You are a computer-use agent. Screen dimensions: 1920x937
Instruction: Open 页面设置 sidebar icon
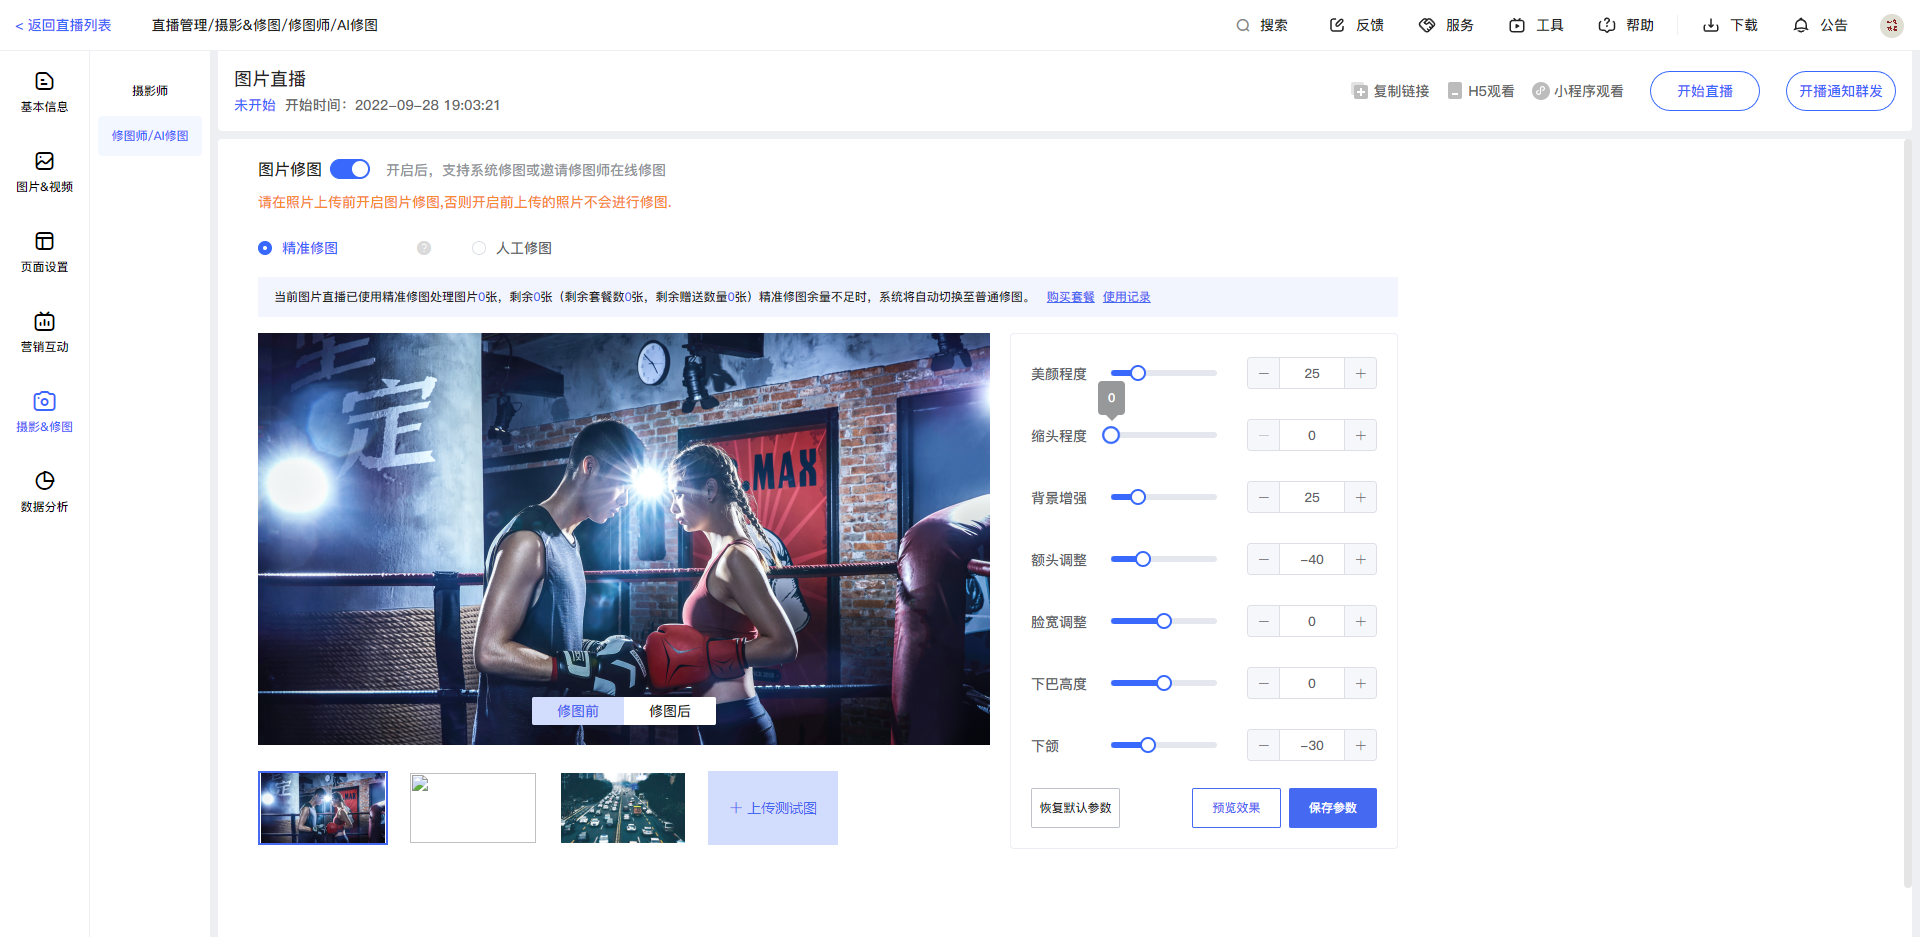(44, 241)
